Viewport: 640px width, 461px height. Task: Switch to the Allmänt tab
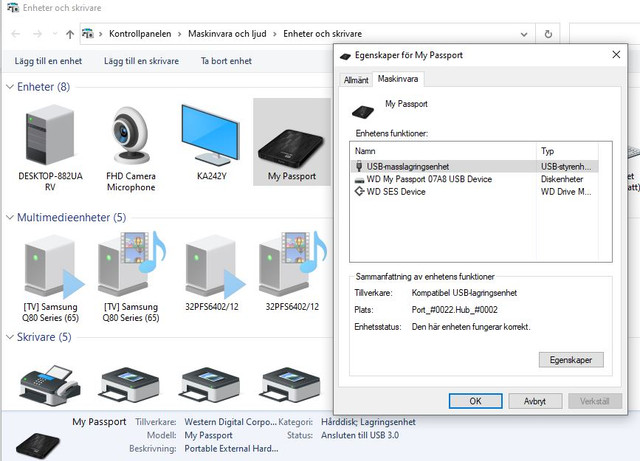coord(356,80)
